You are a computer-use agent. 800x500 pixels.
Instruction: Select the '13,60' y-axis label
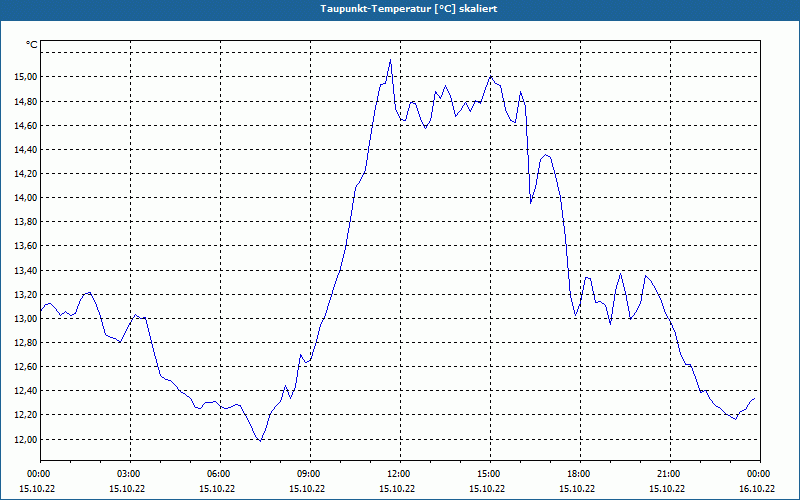[28, 246]
